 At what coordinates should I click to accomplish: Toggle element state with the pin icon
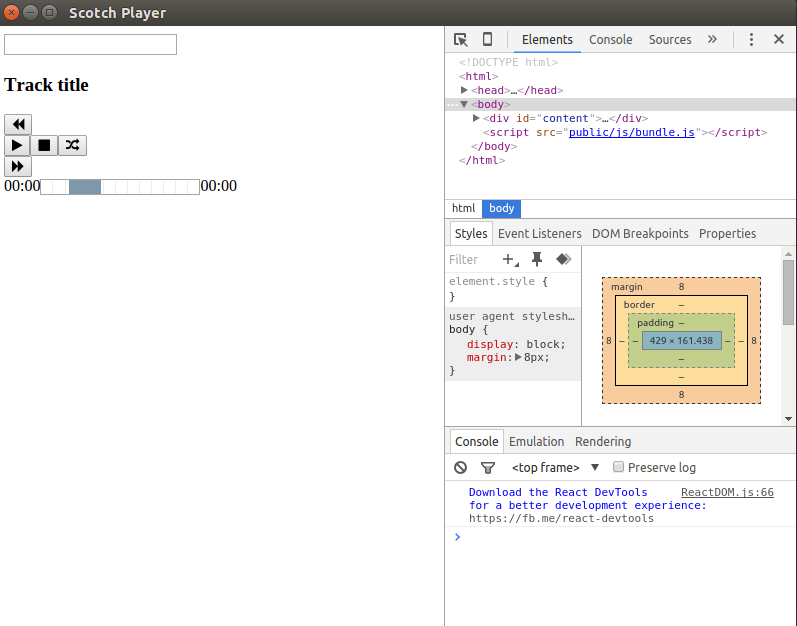coord(537,259)
